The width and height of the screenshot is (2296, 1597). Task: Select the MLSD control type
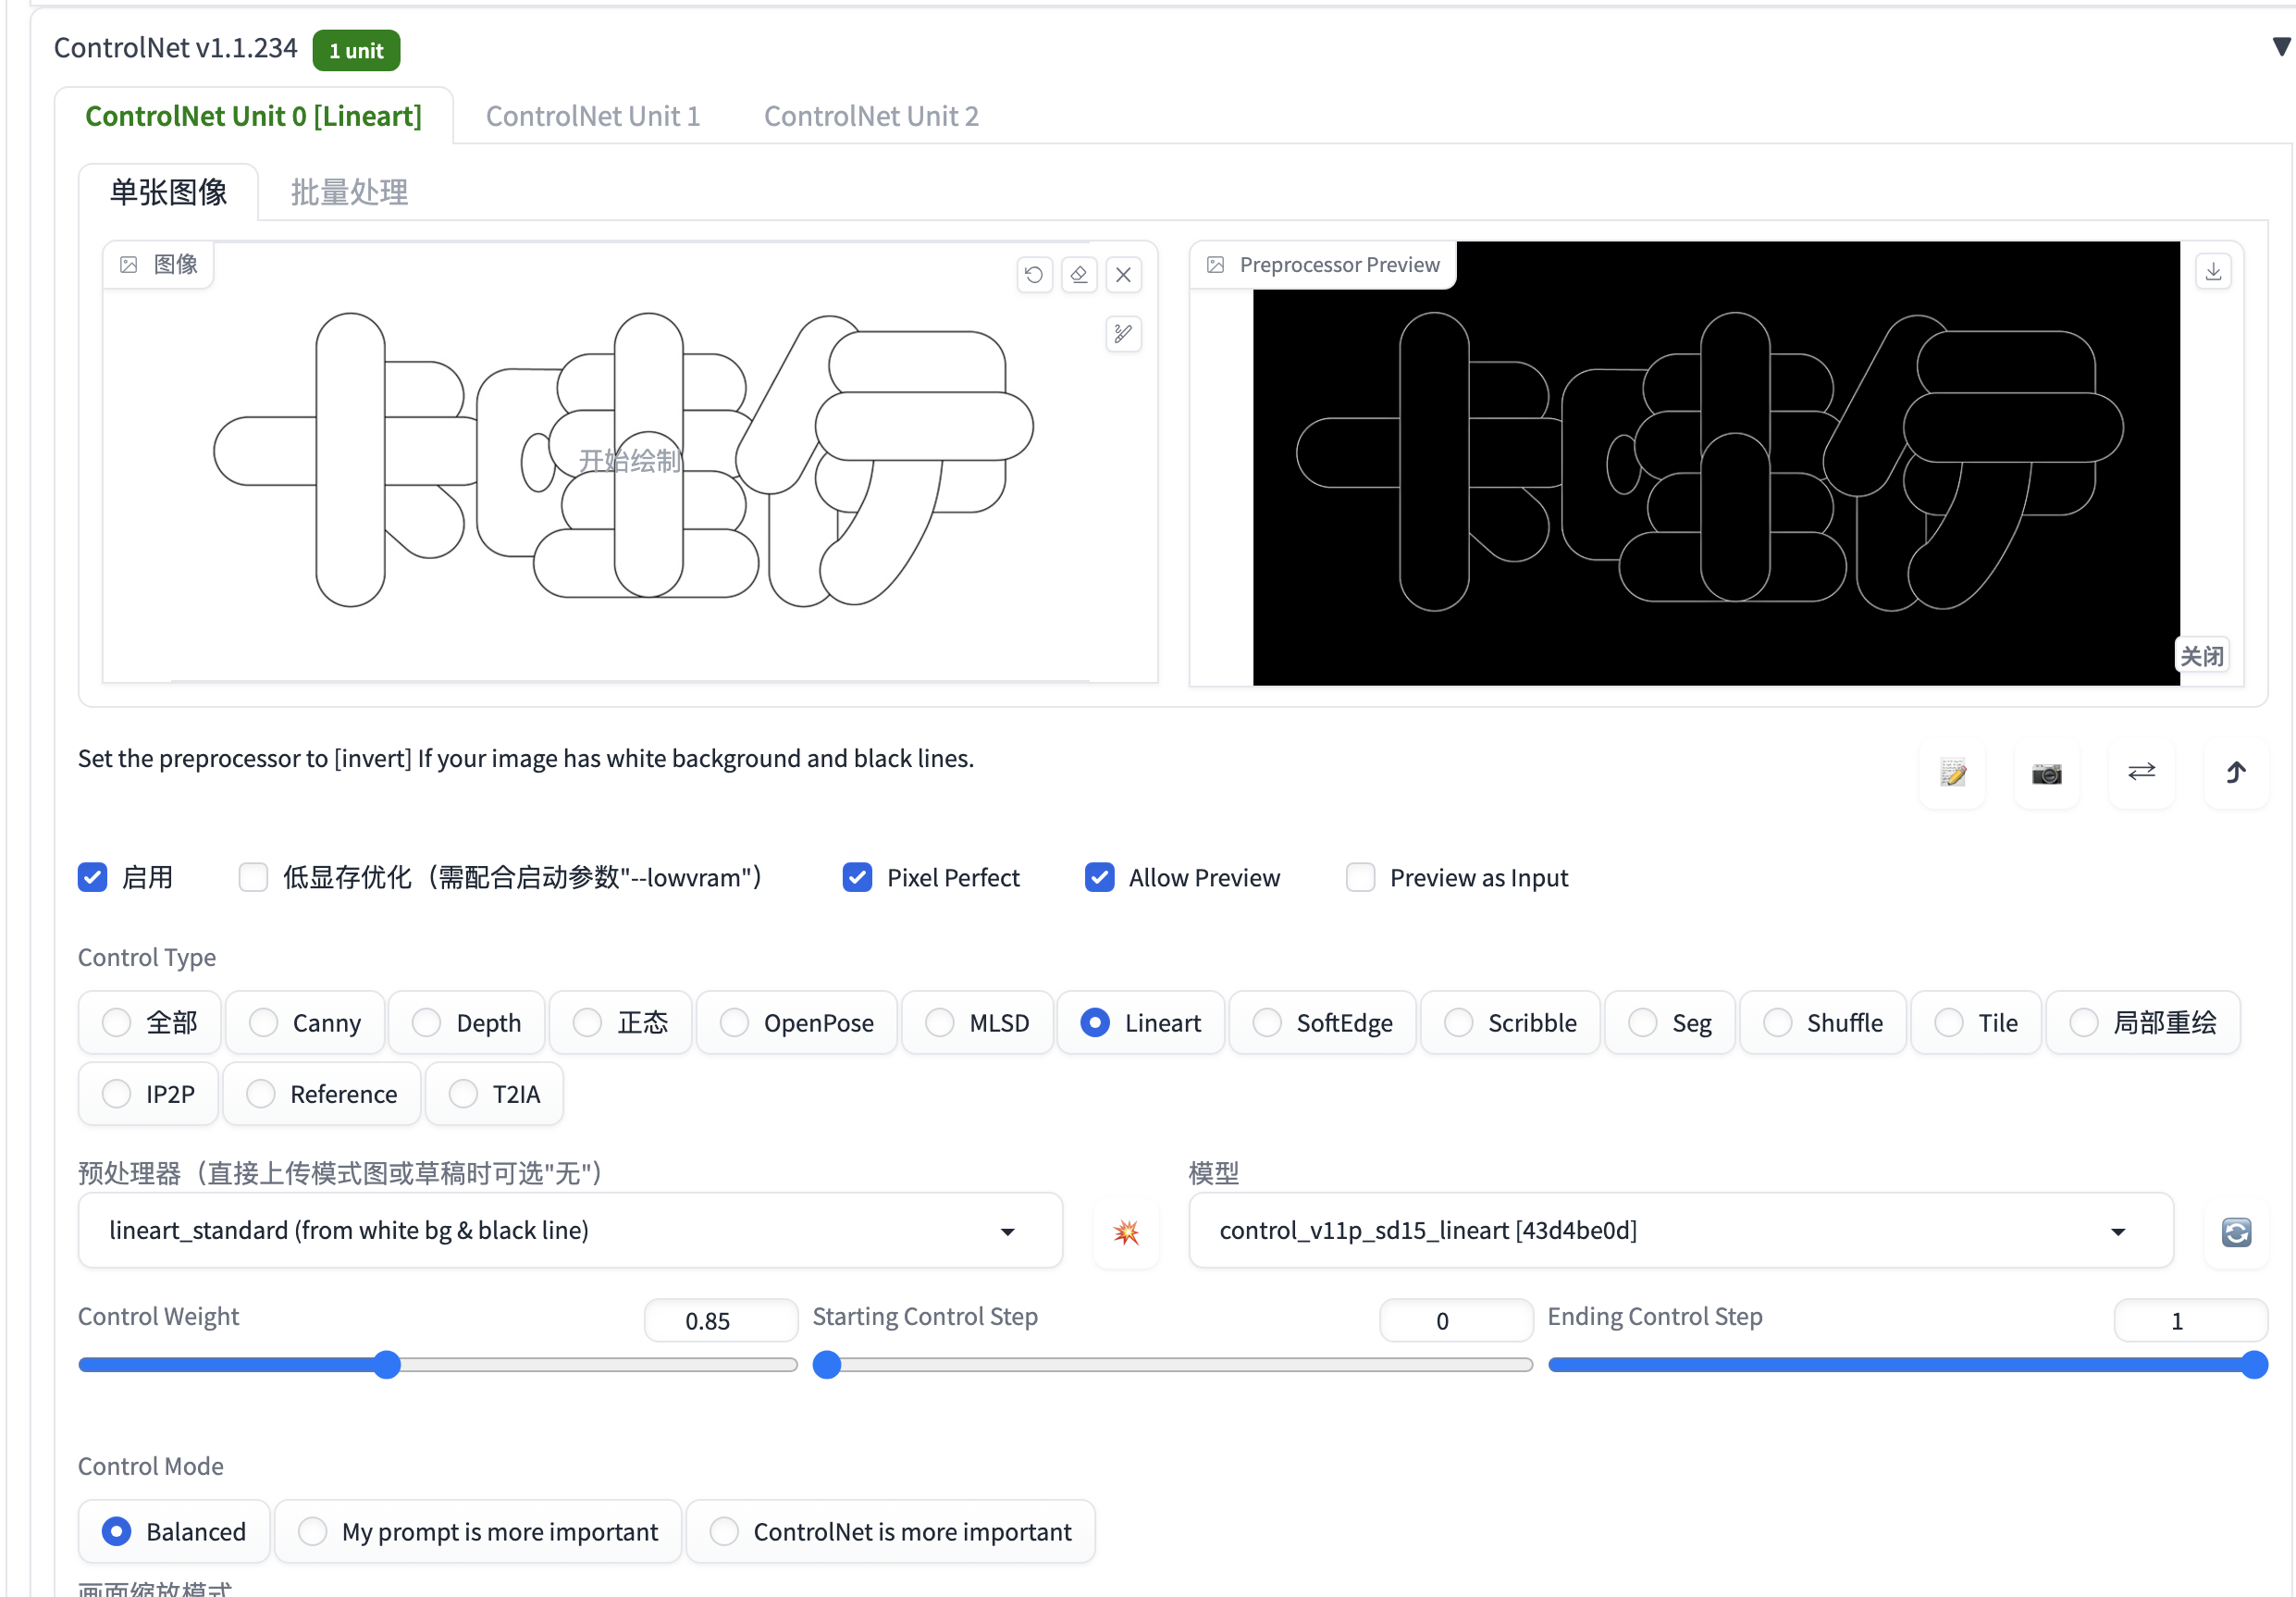click(977, 1022)
